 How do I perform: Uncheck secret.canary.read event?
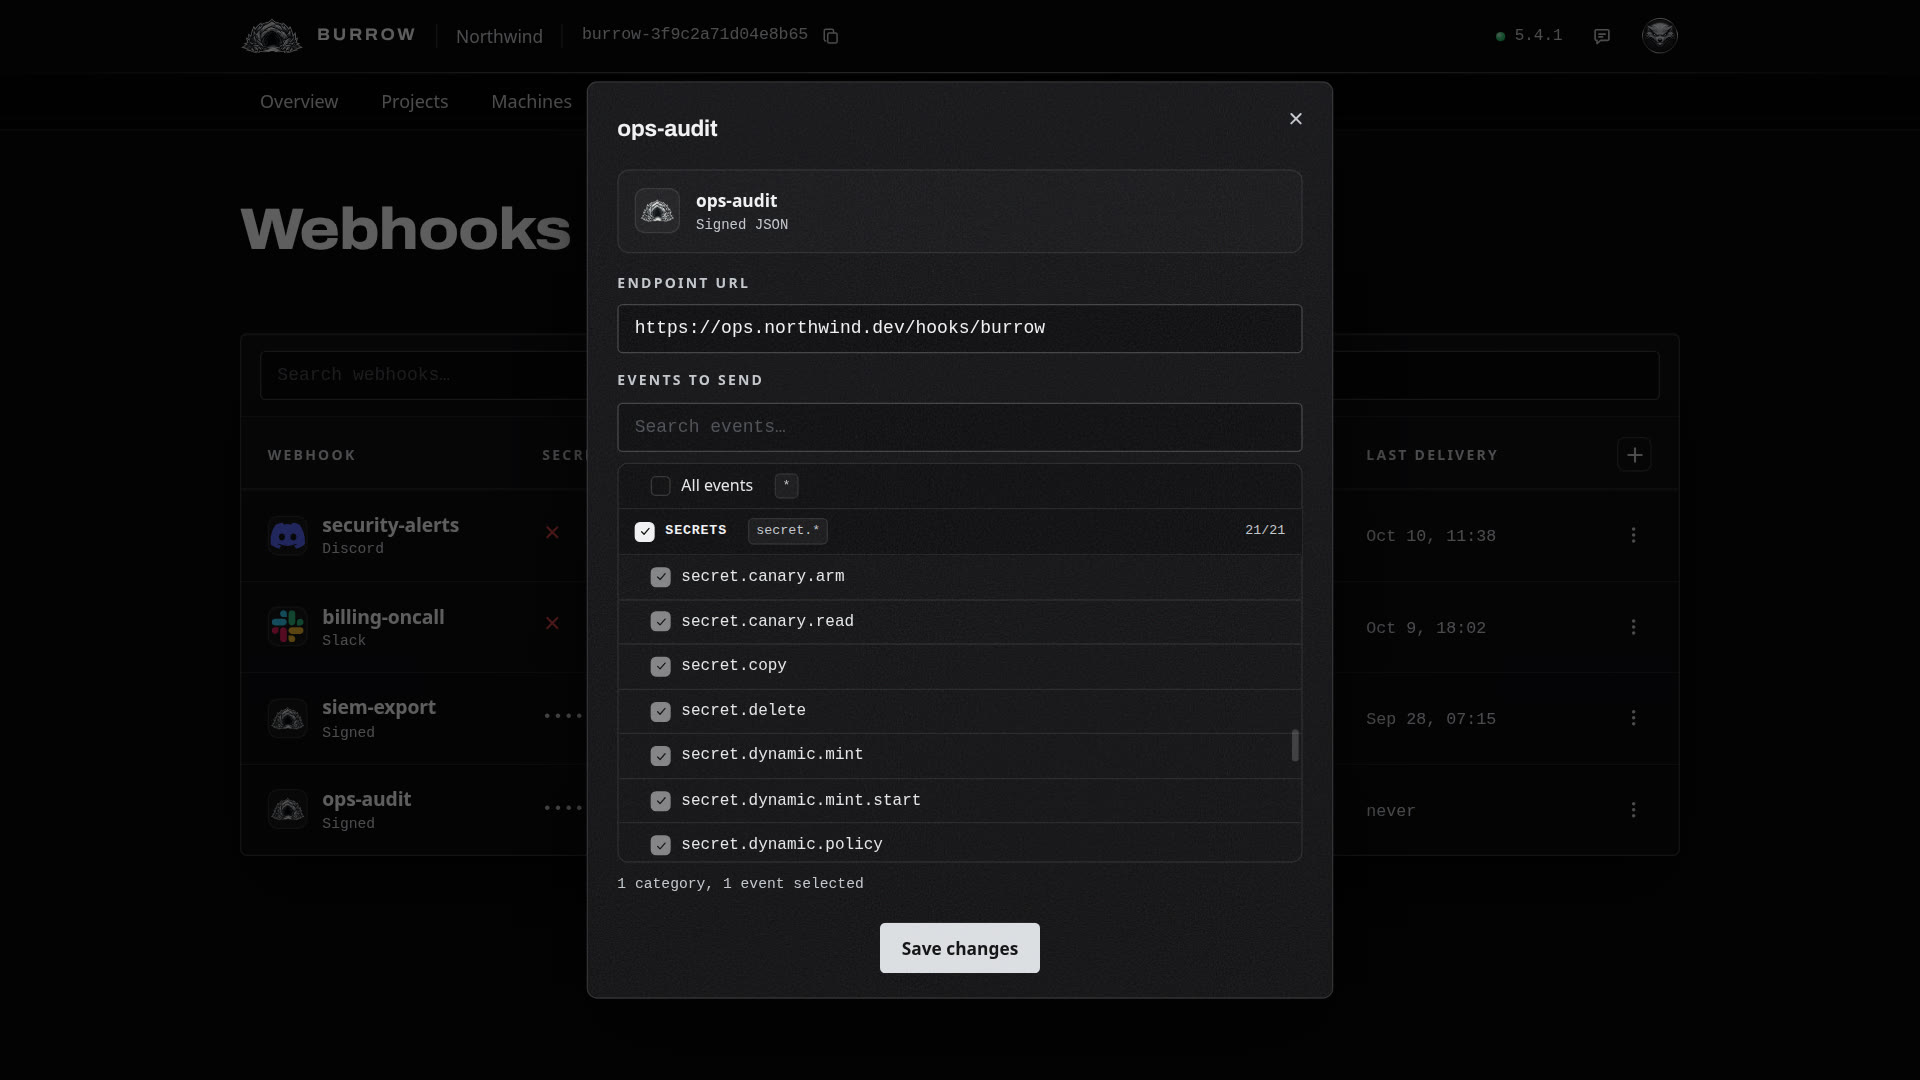660,622
